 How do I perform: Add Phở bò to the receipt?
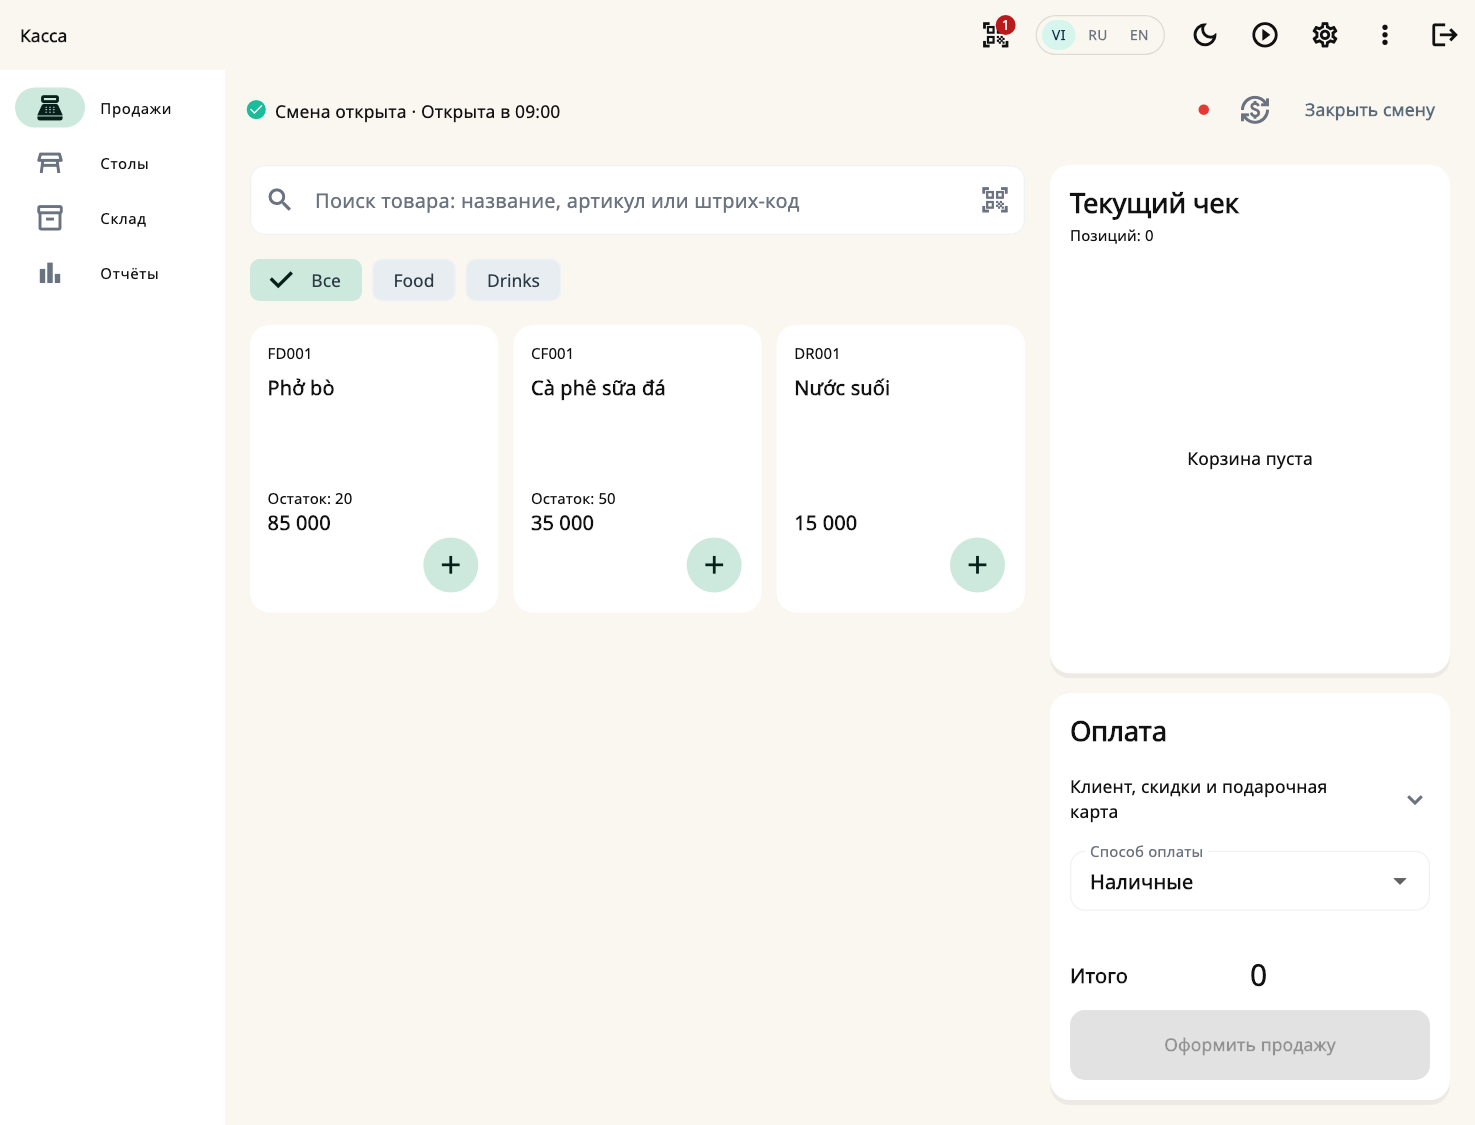tap(451, 565)
